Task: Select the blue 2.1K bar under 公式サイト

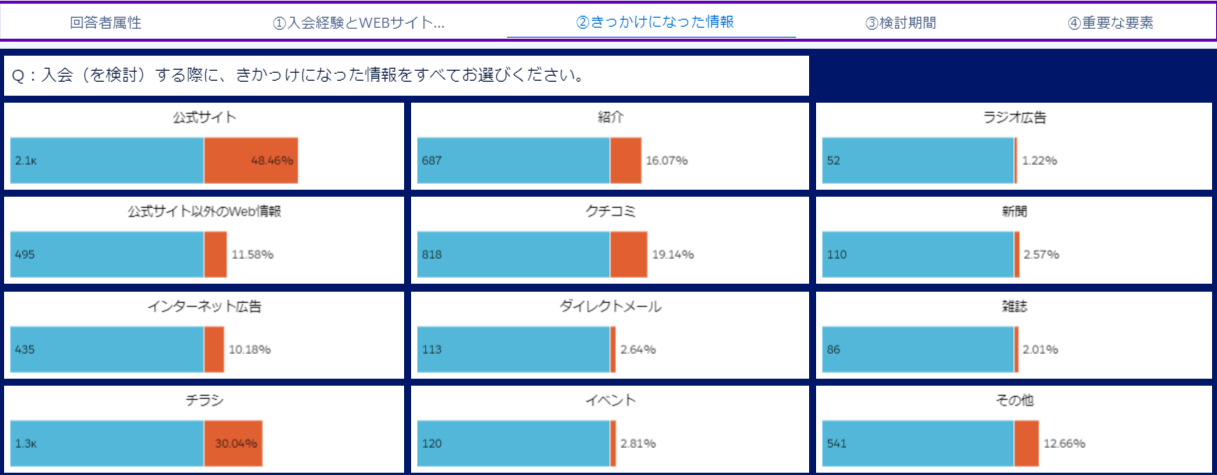Action: click(107, 160)
